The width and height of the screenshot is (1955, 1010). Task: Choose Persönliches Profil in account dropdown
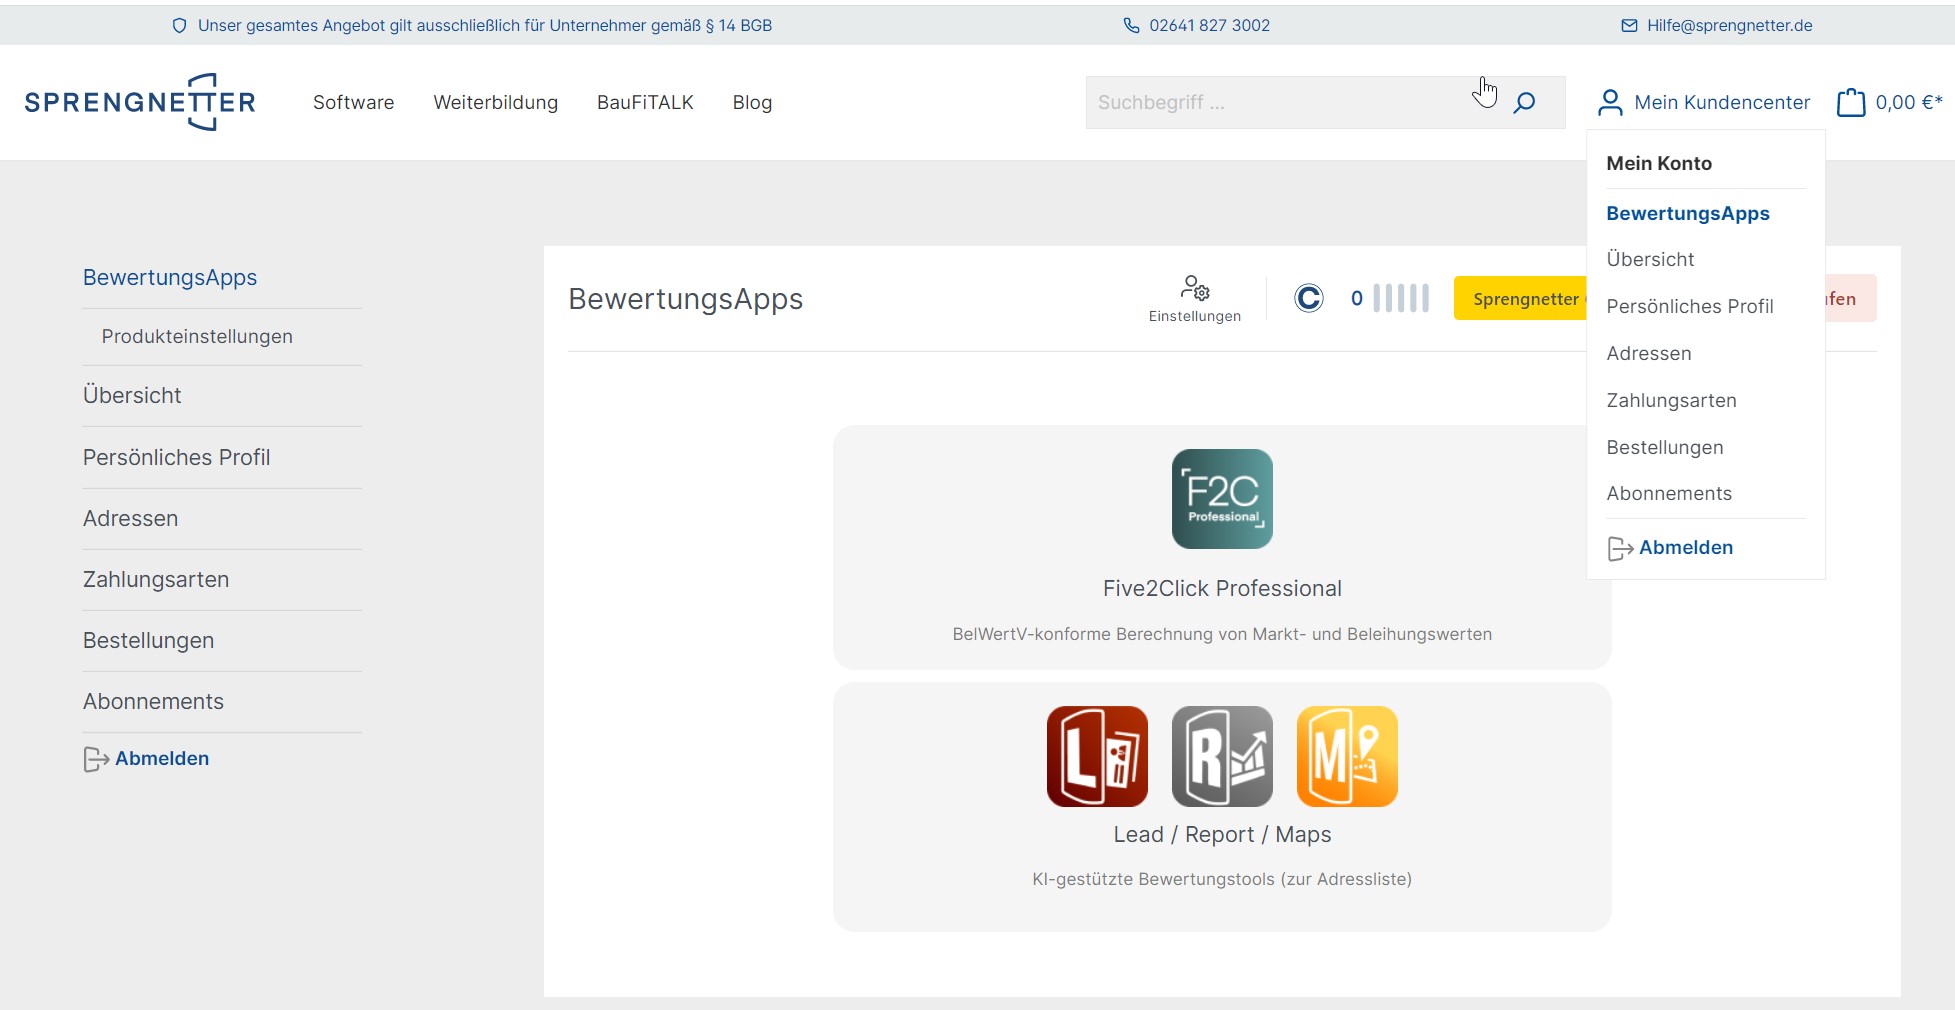coord(1690,306)
